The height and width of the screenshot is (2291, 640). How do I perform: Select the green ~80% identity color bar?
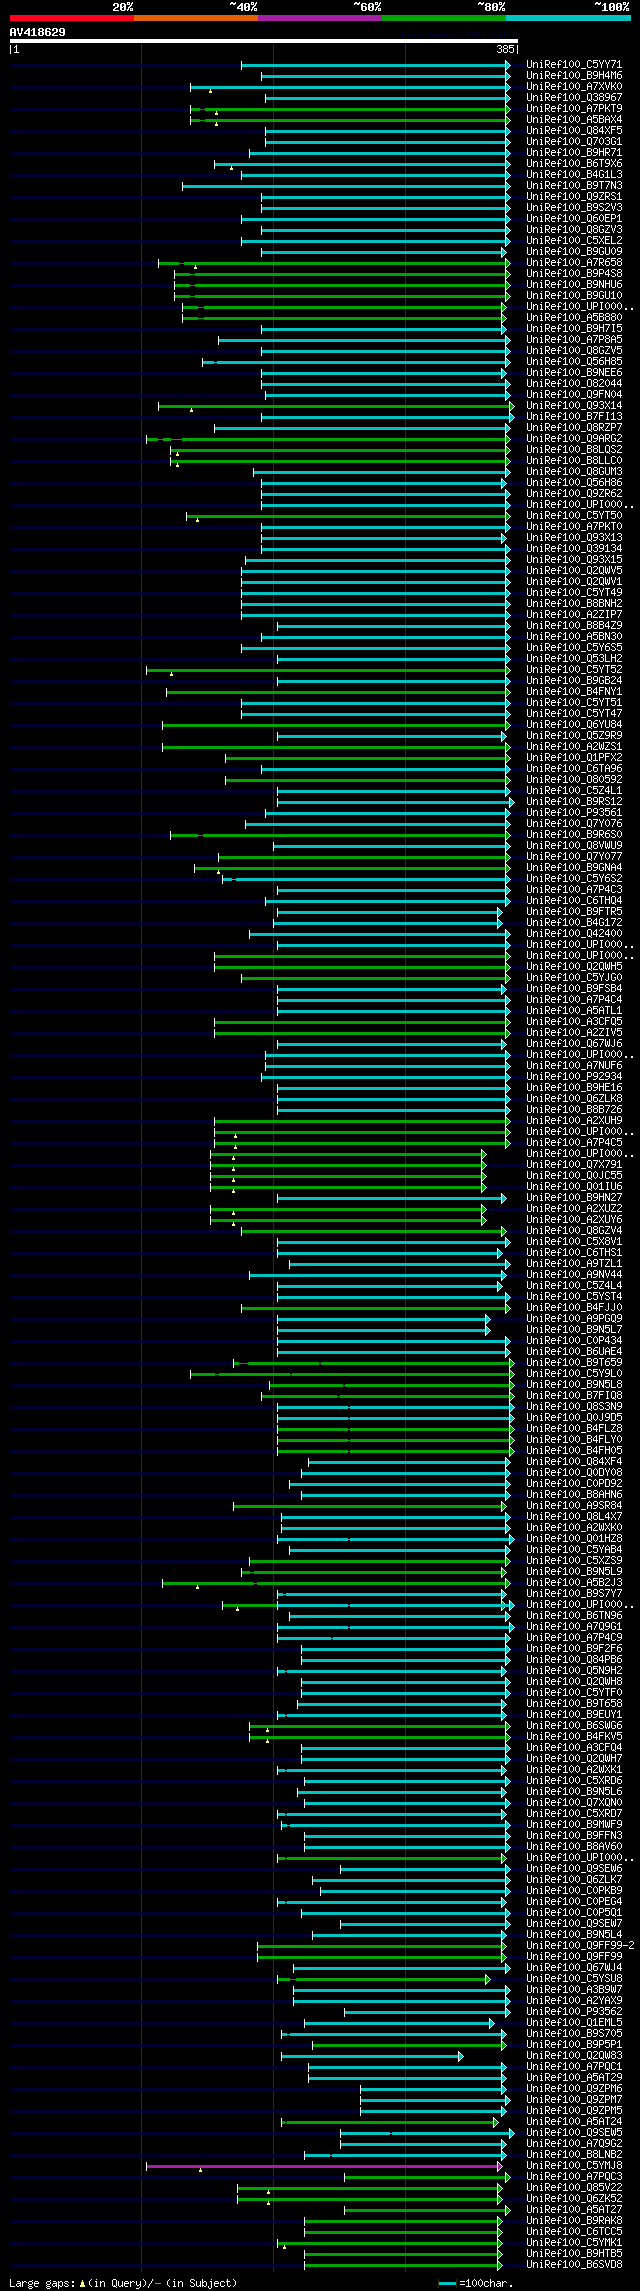coord(444,17)
